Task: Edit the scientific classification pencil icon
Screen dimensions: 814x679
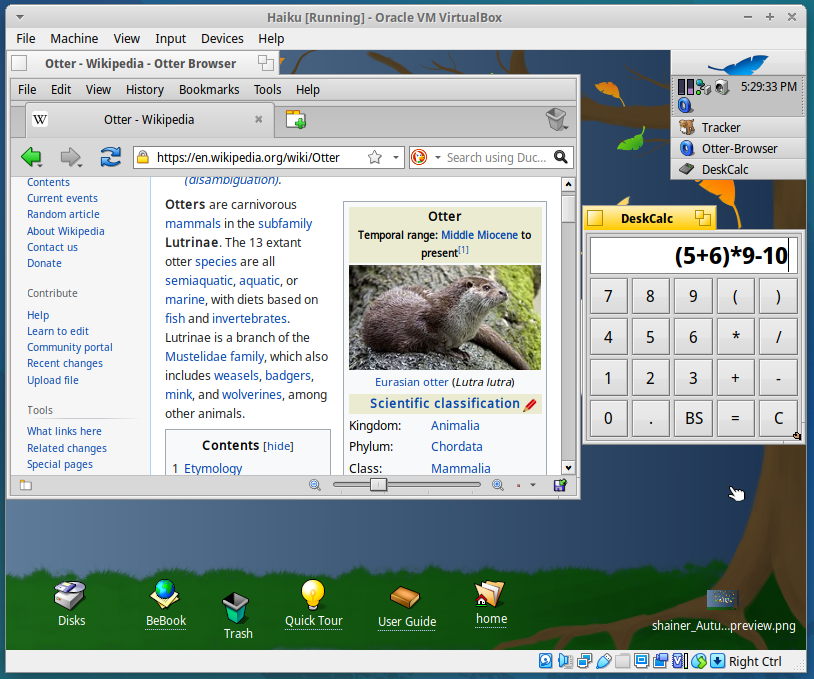Action: pyautogui.click(x=530, y=404)
